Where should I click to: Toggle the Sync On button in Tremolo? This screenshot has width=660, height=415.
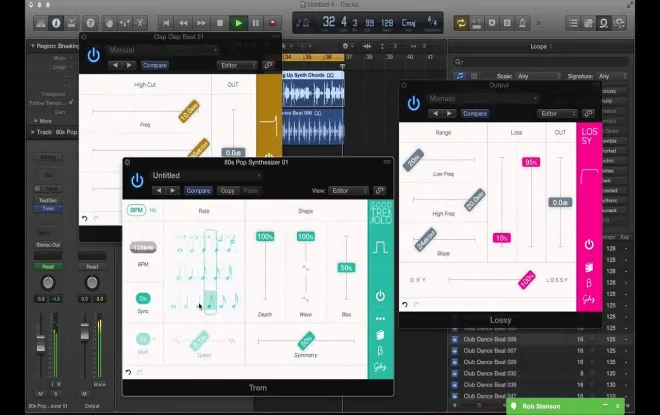coord(143,299)
